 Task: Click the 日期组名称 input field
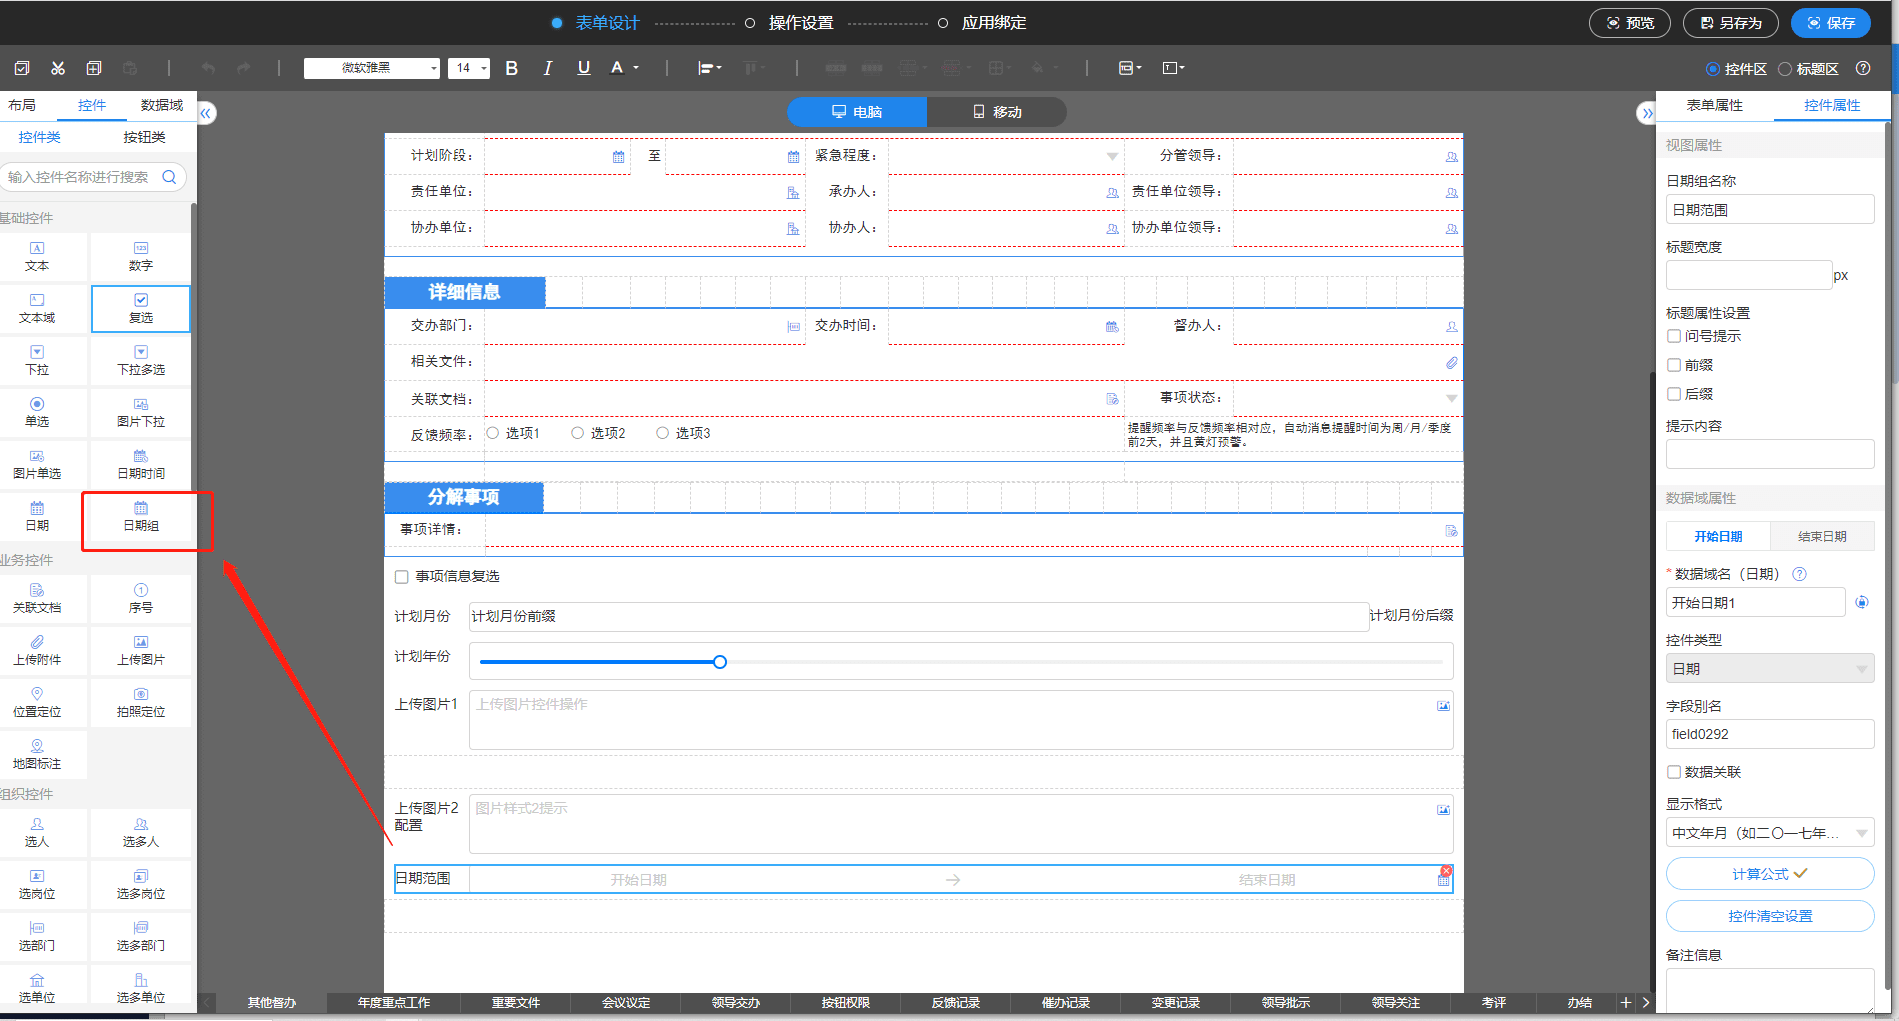click(x=1770, y=209)
